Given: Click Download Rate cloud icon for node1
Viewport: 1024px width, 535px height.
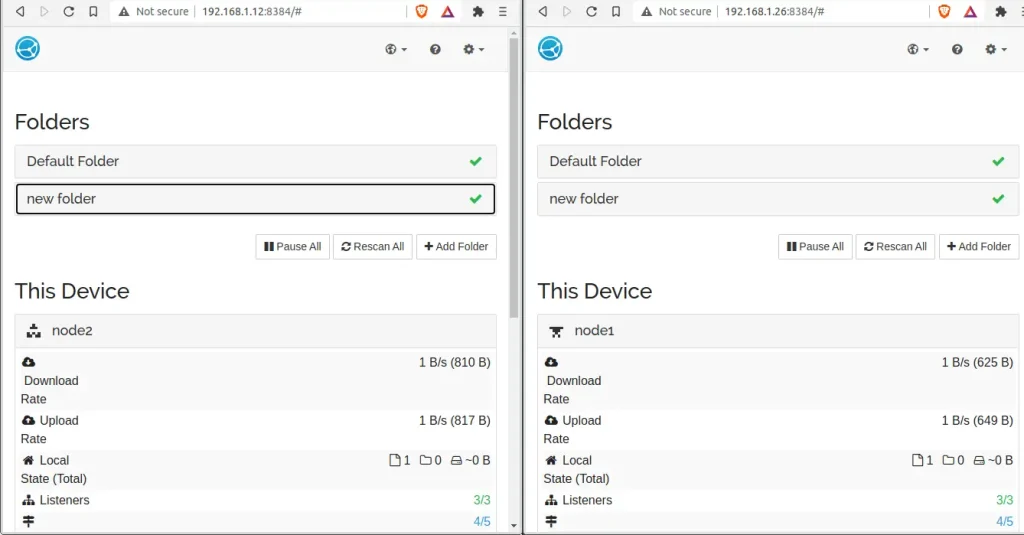Looking at the screenshot, I should [551, 362].
